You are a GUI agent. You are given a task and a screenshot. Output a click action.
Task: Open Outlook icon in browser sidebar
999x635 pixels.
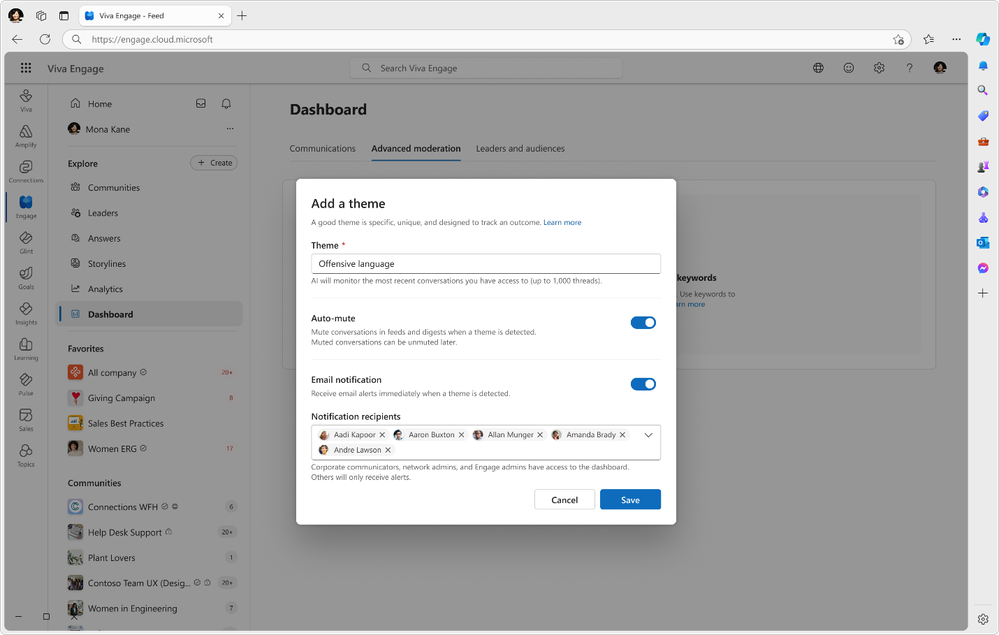click(x=983, y=243)
